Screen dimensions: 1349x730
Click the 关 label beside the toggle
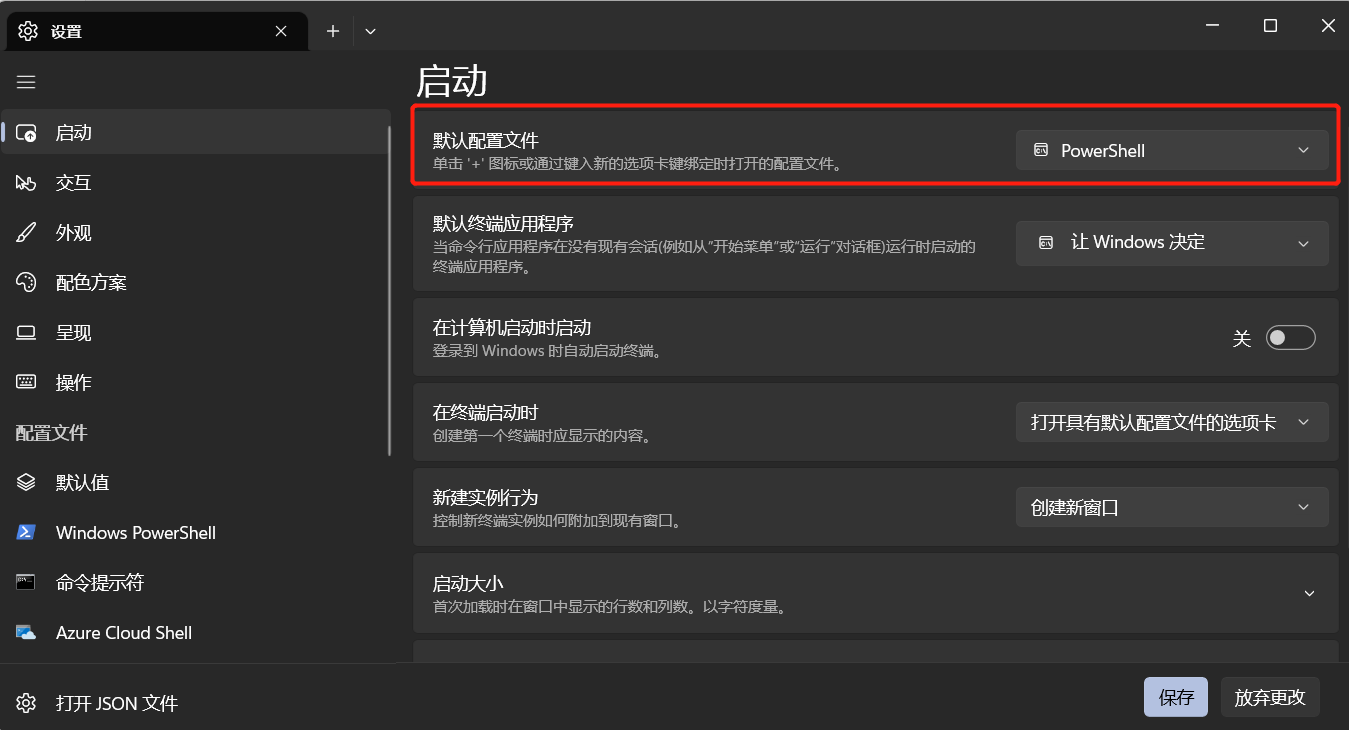(x=1242, y=338)
